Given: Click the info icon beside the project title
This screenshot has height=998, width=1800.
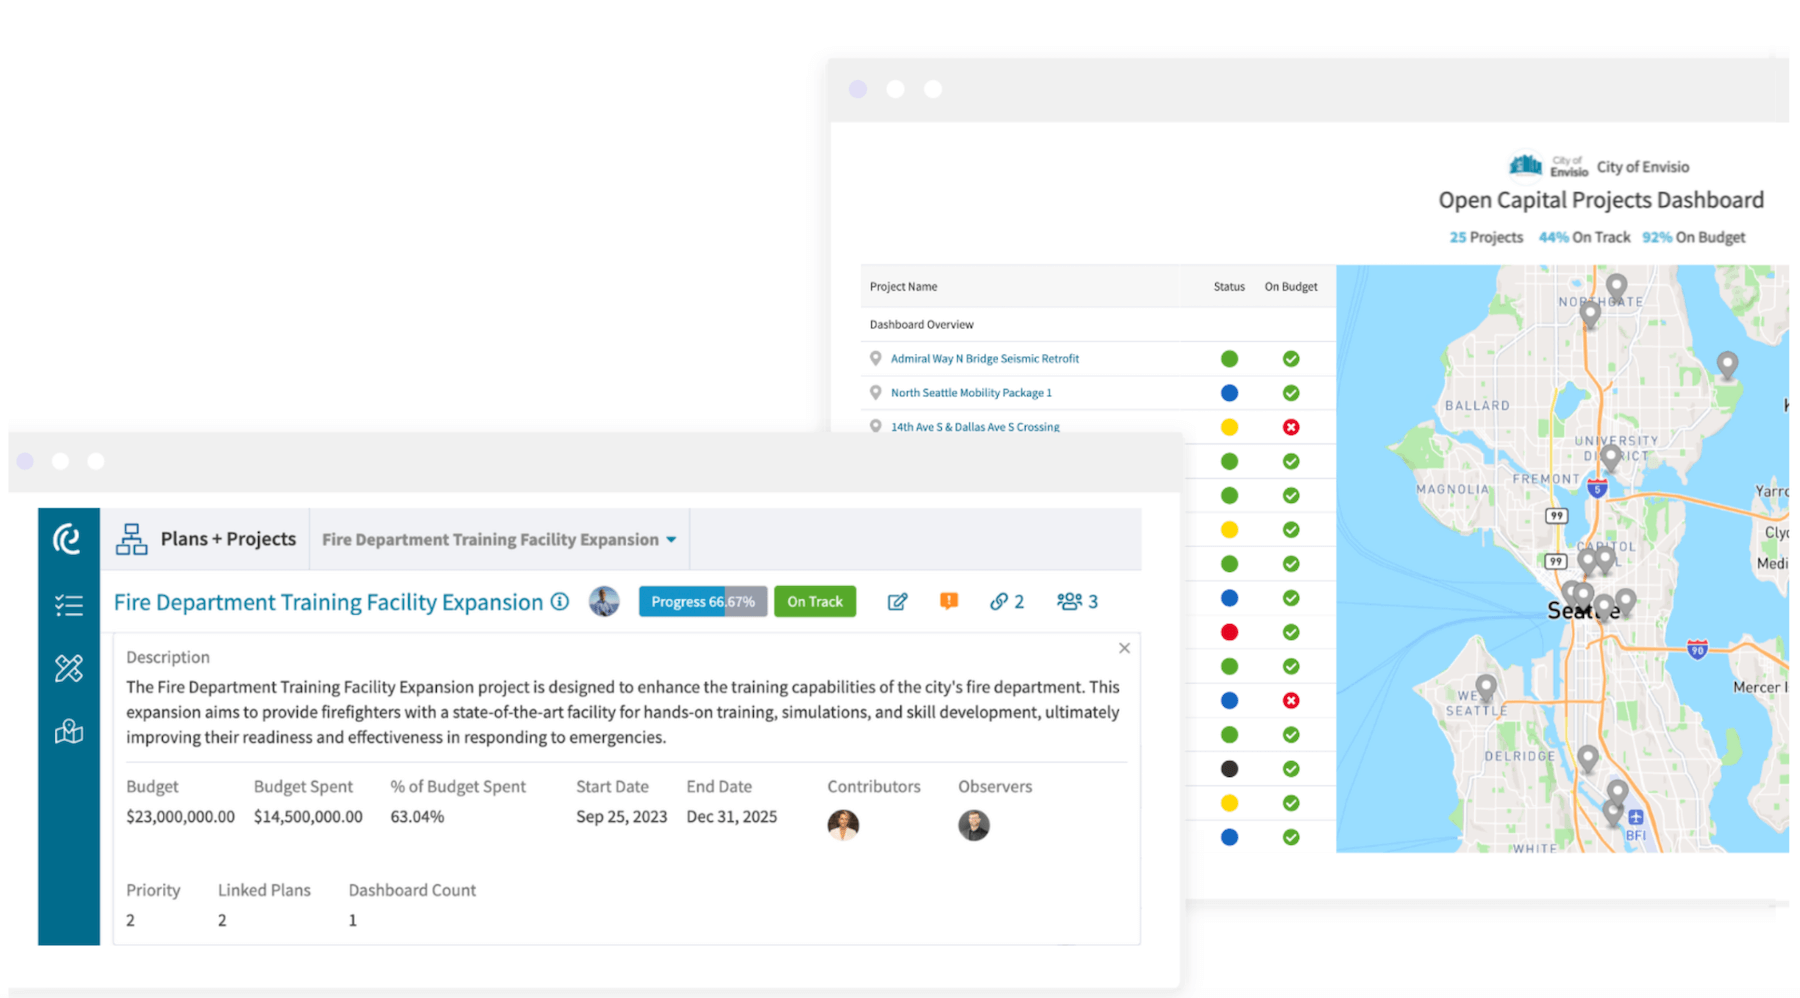Looking at the screenshot, I should pos(560,601).
